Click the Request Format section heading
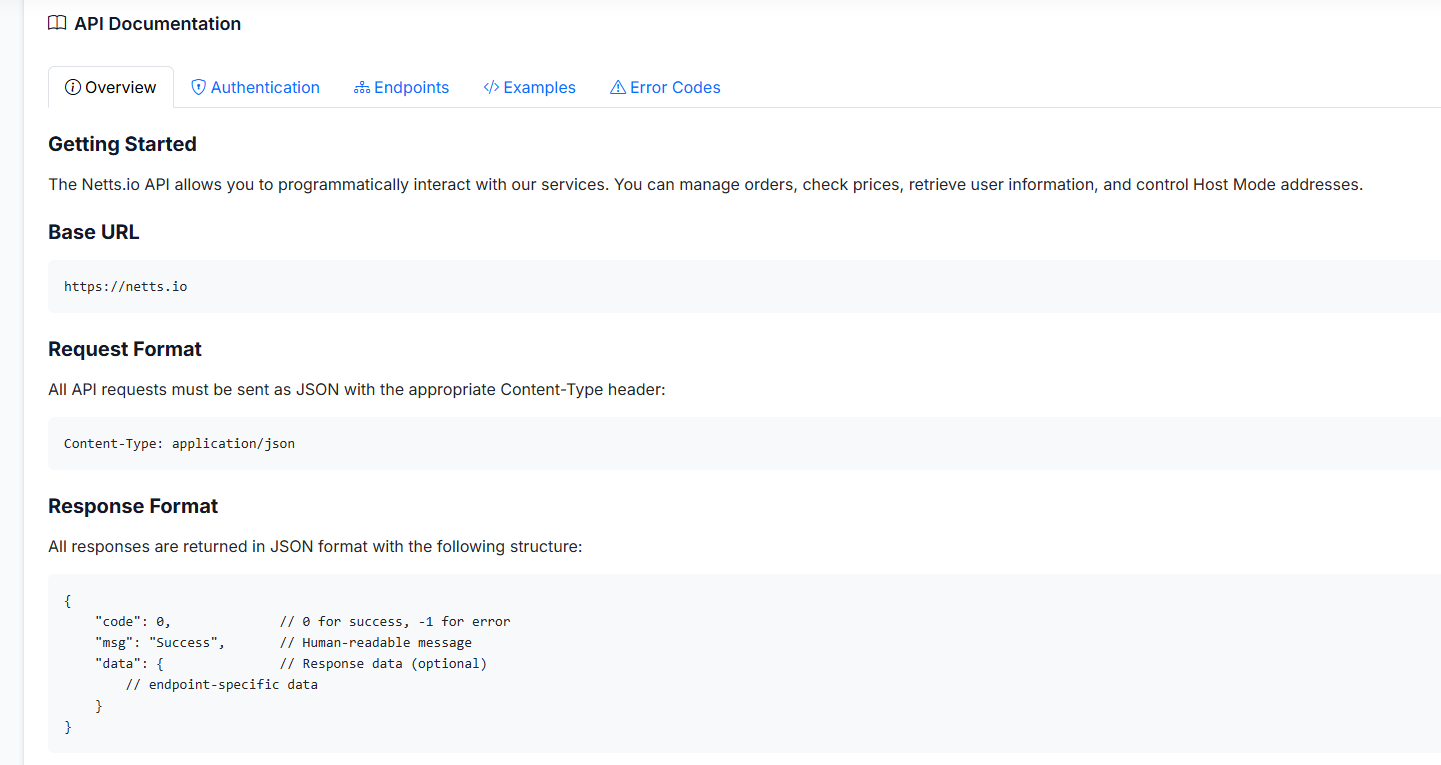The image size is (1441, 765). click(x=125, y=349)
